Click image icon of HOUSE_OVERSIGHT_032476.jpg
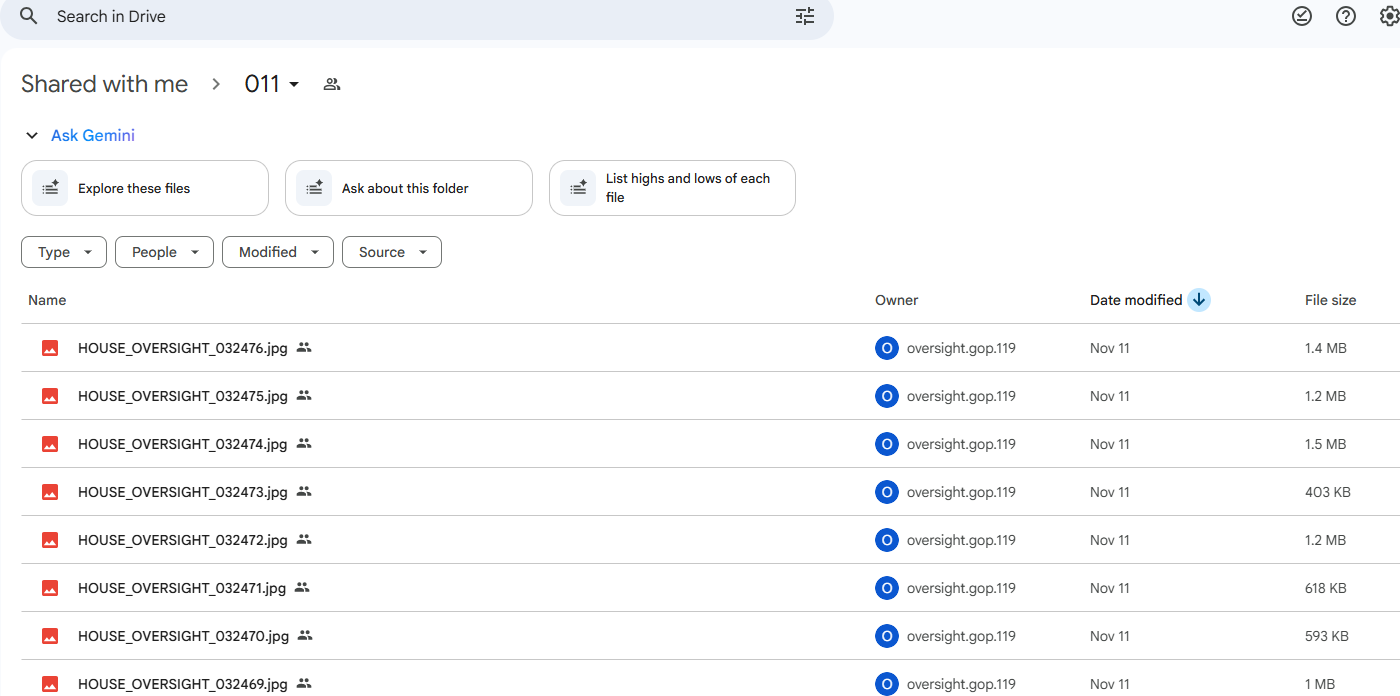This screenshot has height=696, width=1400. [x=50, y=348]
